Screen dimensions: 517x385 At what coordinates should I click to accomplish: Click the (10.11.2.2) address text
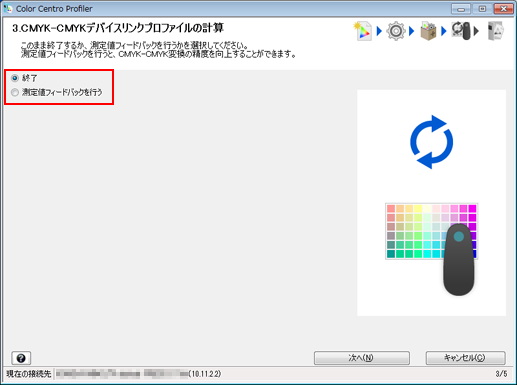pyautogui.click(x=205, y=374)
